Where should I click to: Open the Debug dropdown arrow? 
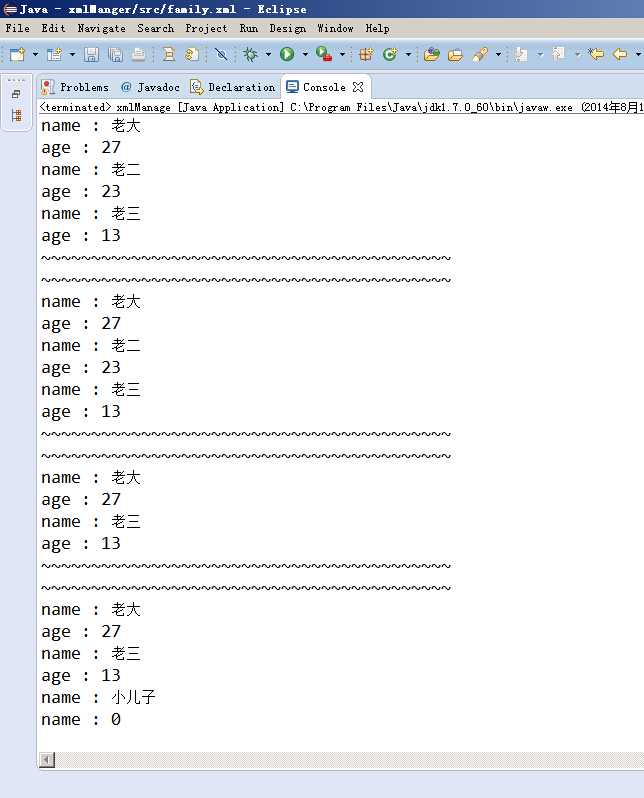pyautogui.click(x=268, y=54)
